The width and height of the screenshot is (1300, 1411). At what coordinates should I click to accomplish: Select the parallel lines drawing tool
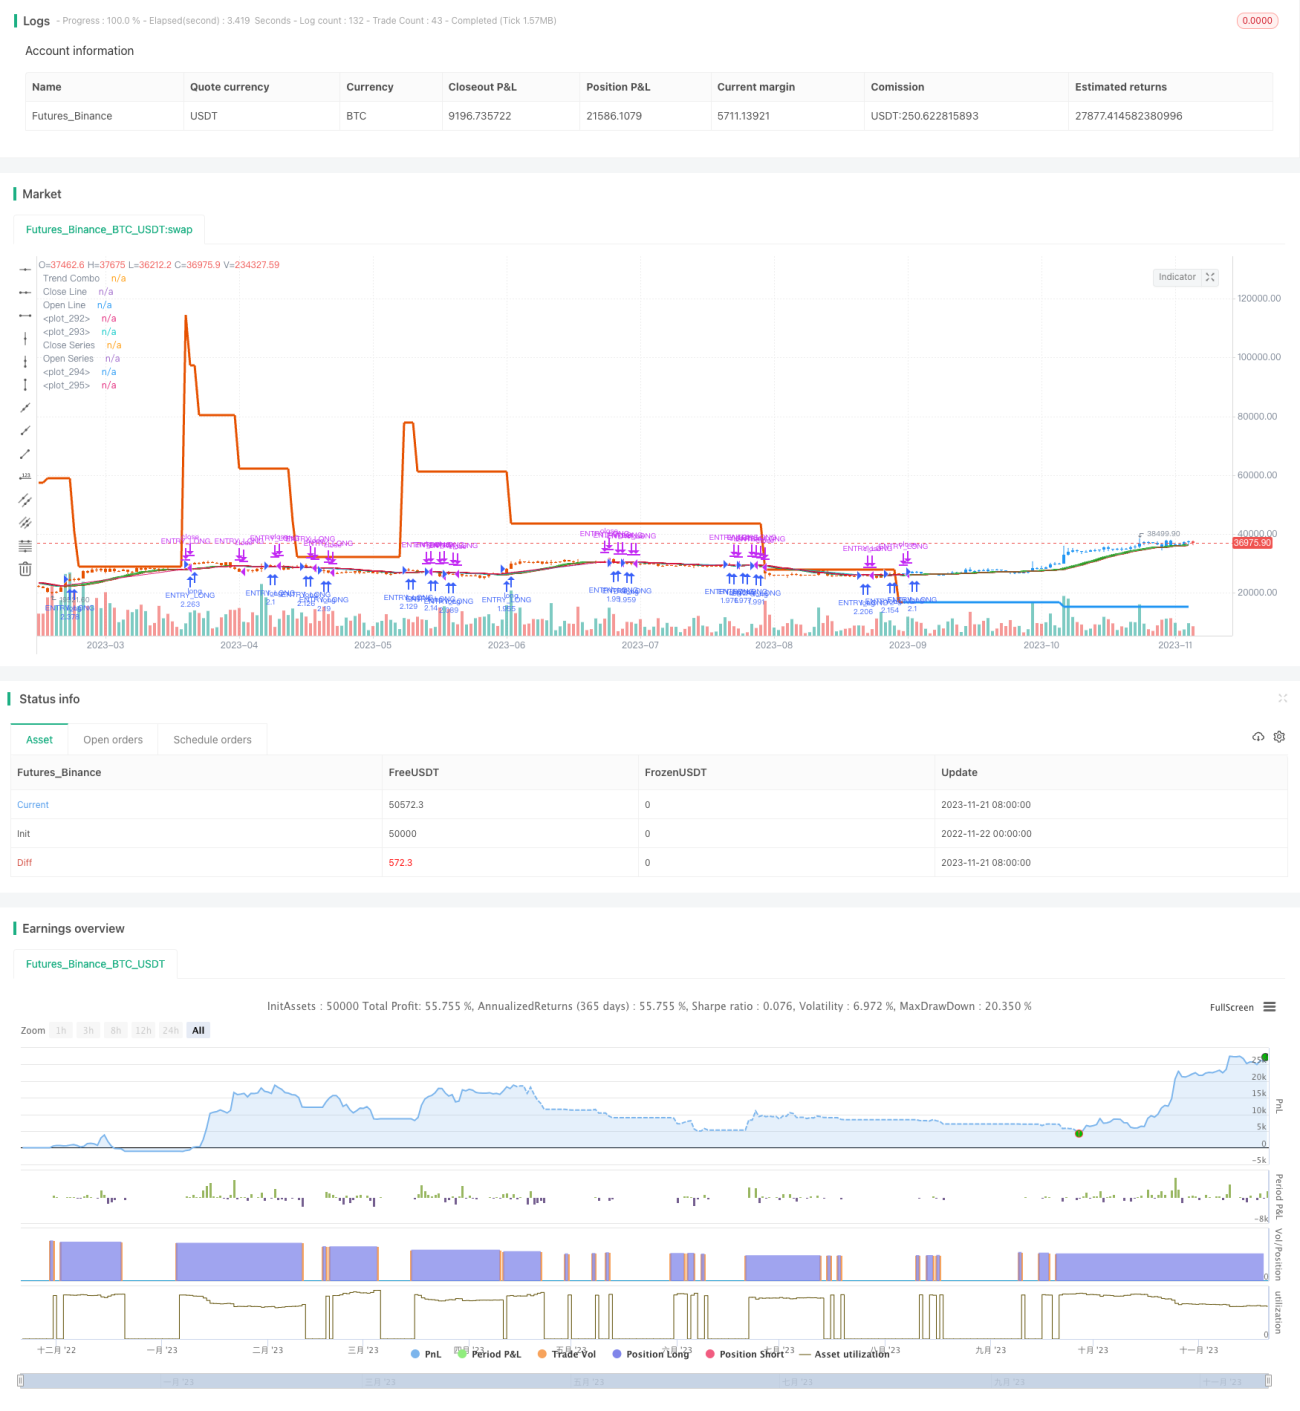click(x=25, y=500)
